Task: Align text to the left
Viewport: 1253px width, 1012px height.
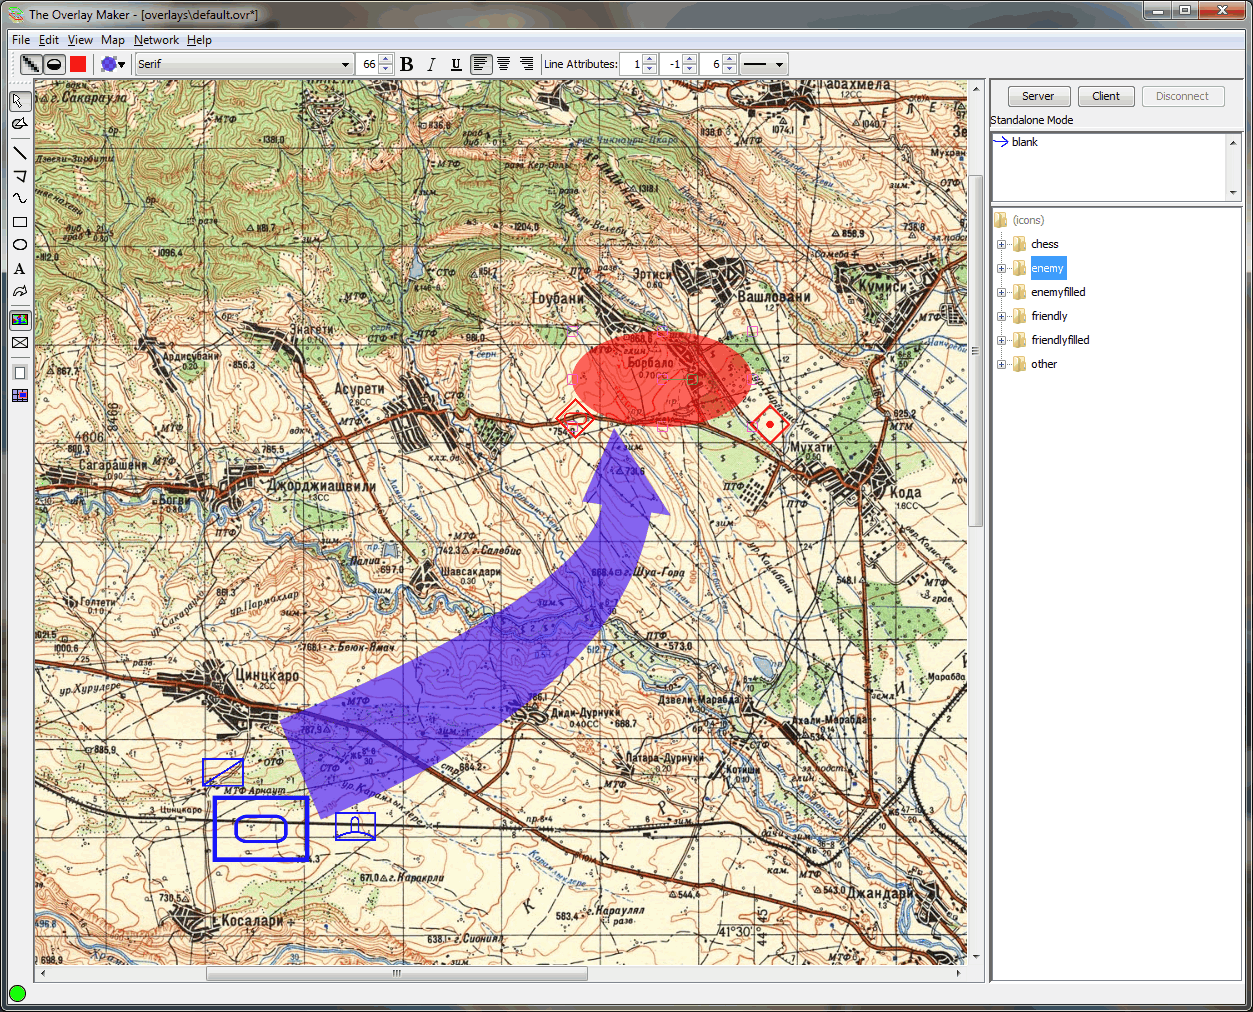Action: coord(481,64)
